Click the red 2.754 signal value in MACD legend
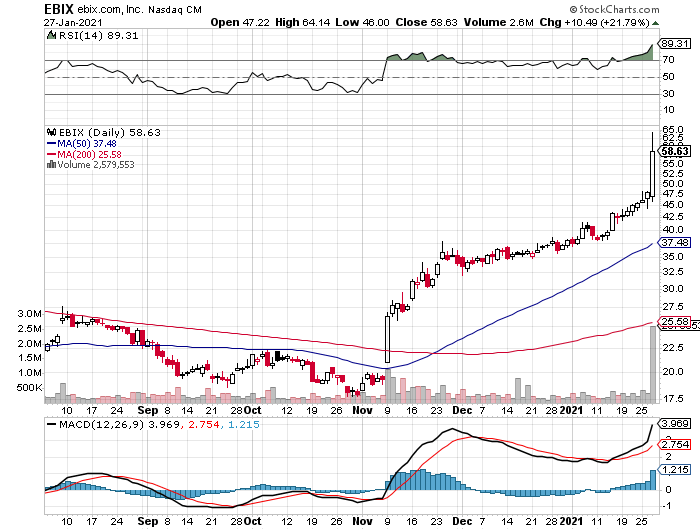The width and height of the screenshot is (700, 530). click(x=204, y=425)
